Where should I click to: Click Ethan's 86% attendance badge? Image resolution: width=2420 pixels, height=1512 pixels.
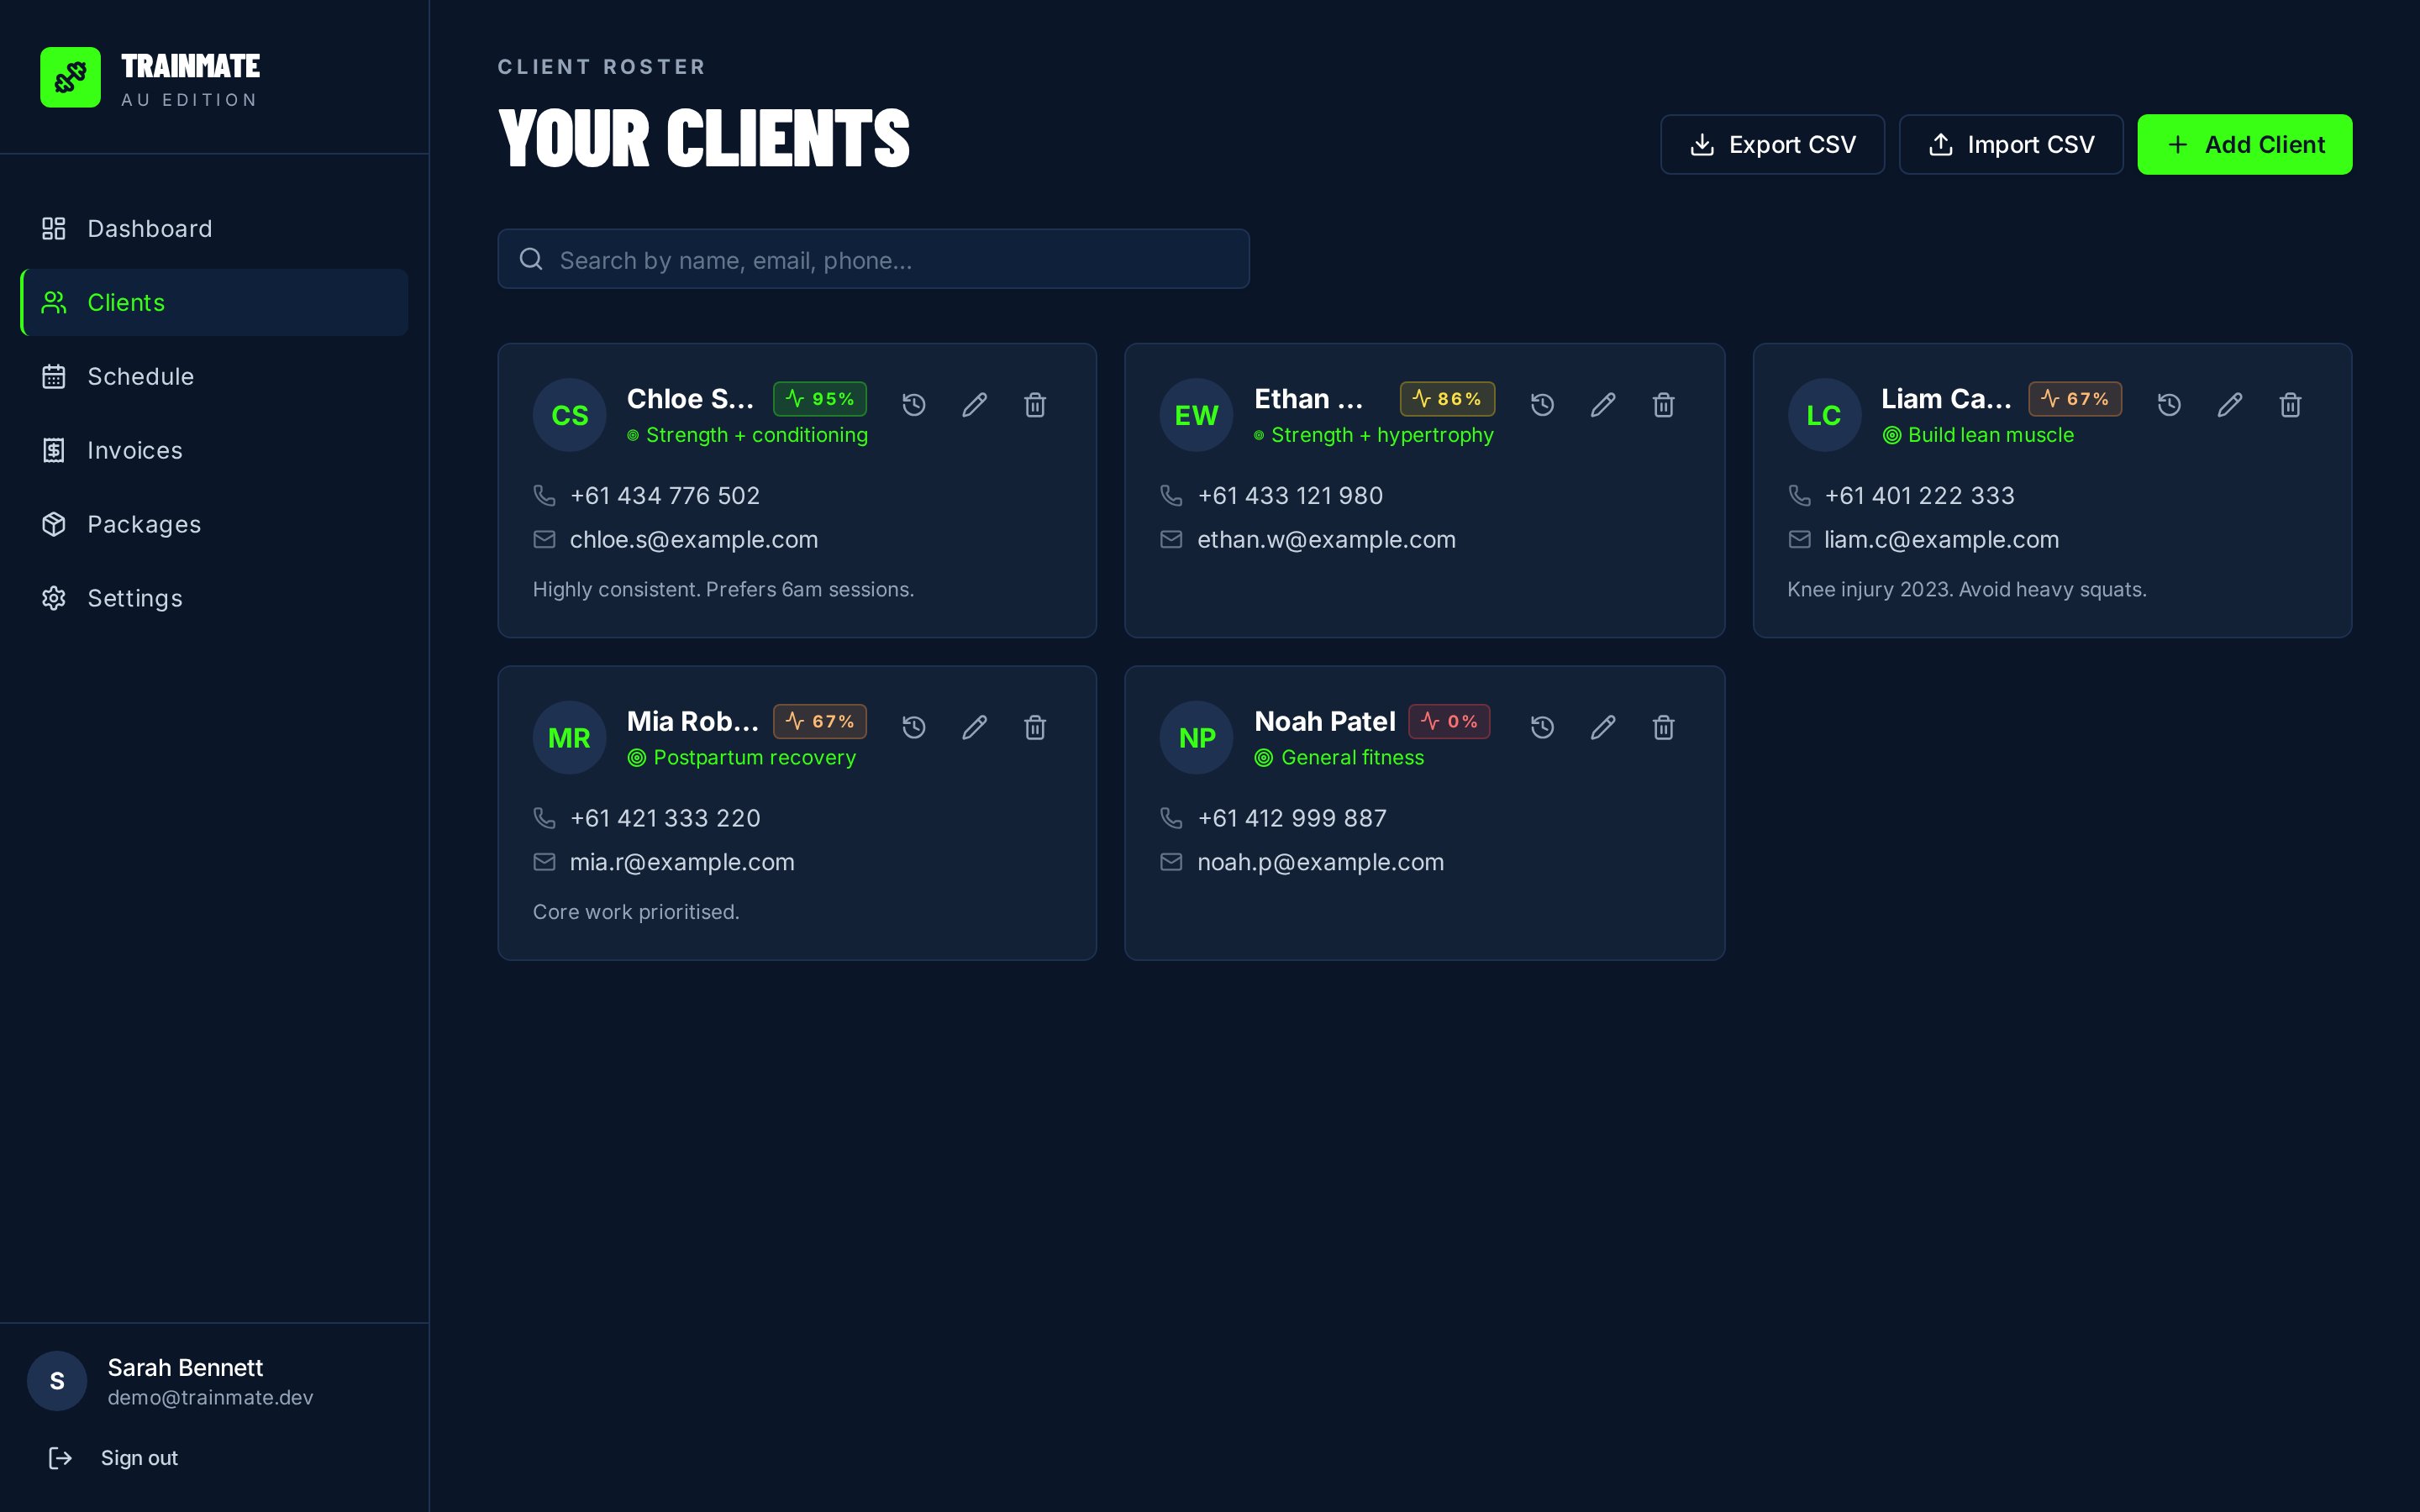click(1447, 399)
